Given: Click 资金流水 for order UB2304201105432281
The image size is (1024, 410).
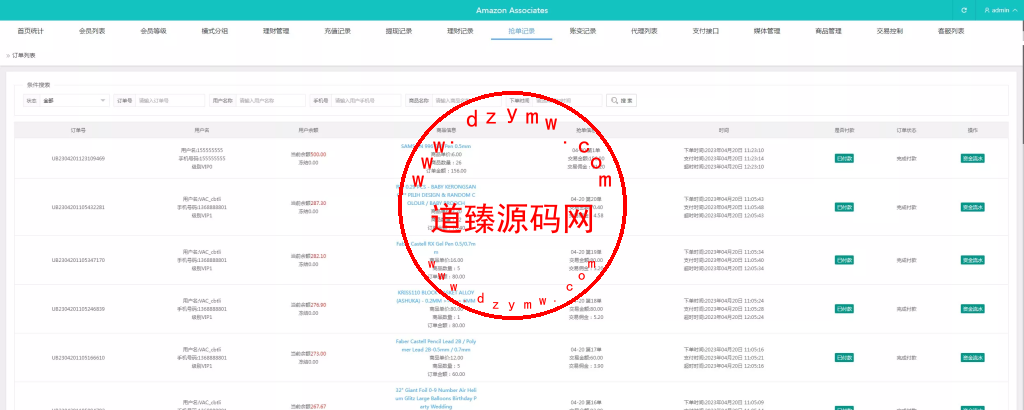Looking at the screenshot, I should (972, 207).
